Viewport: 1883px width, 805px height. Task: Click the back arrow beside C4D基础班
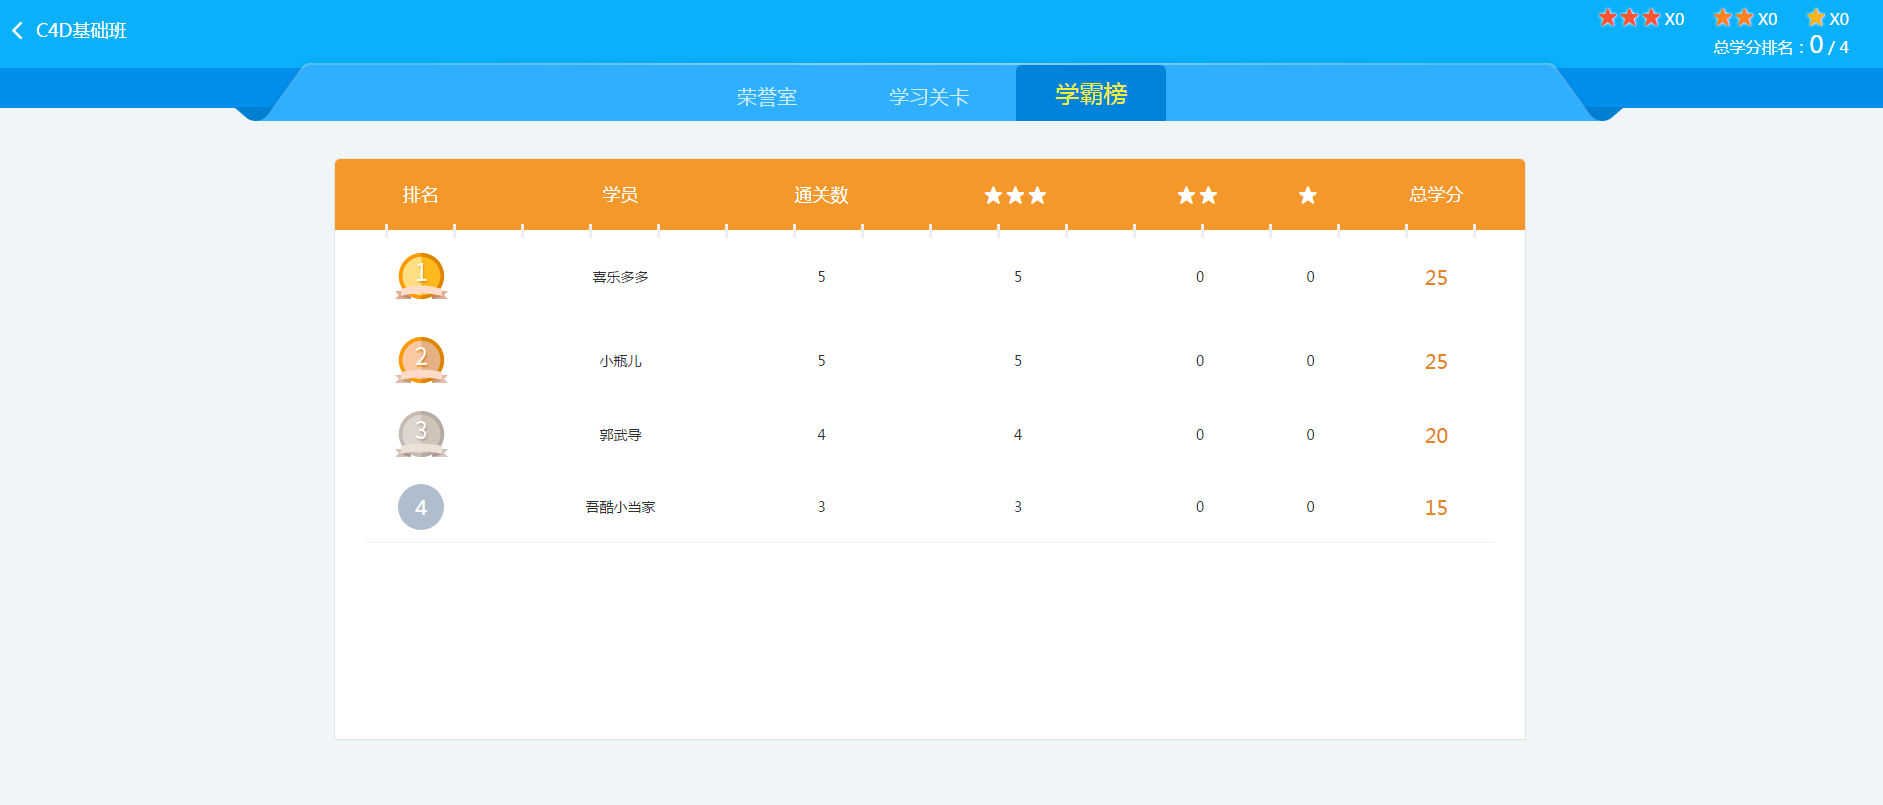click(18, 31)
